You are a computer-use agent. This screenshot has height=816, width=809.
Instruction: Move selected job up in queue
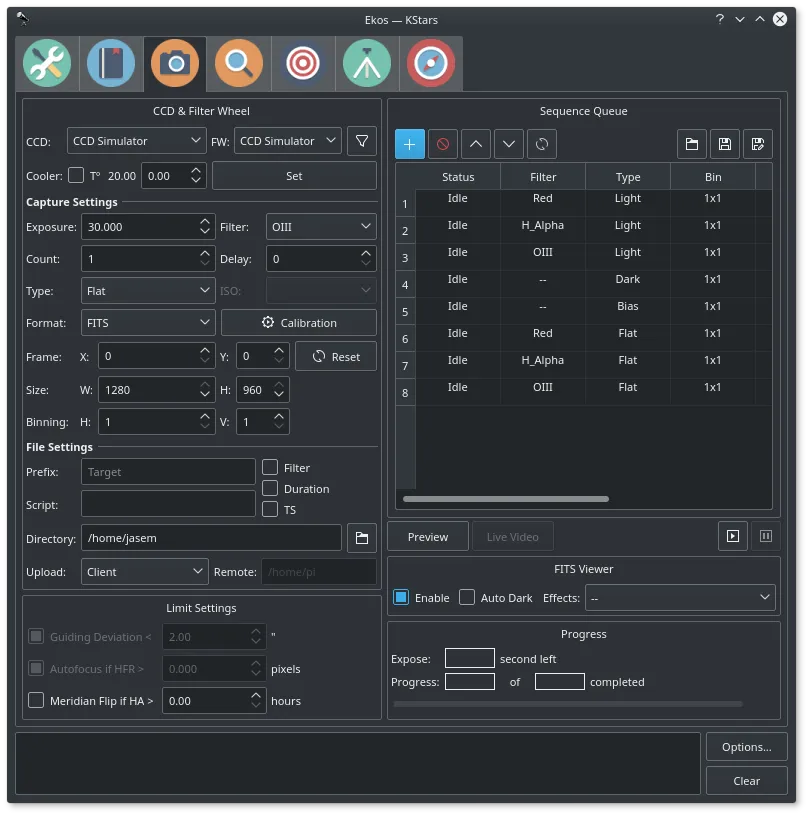(x=476, y=144)
